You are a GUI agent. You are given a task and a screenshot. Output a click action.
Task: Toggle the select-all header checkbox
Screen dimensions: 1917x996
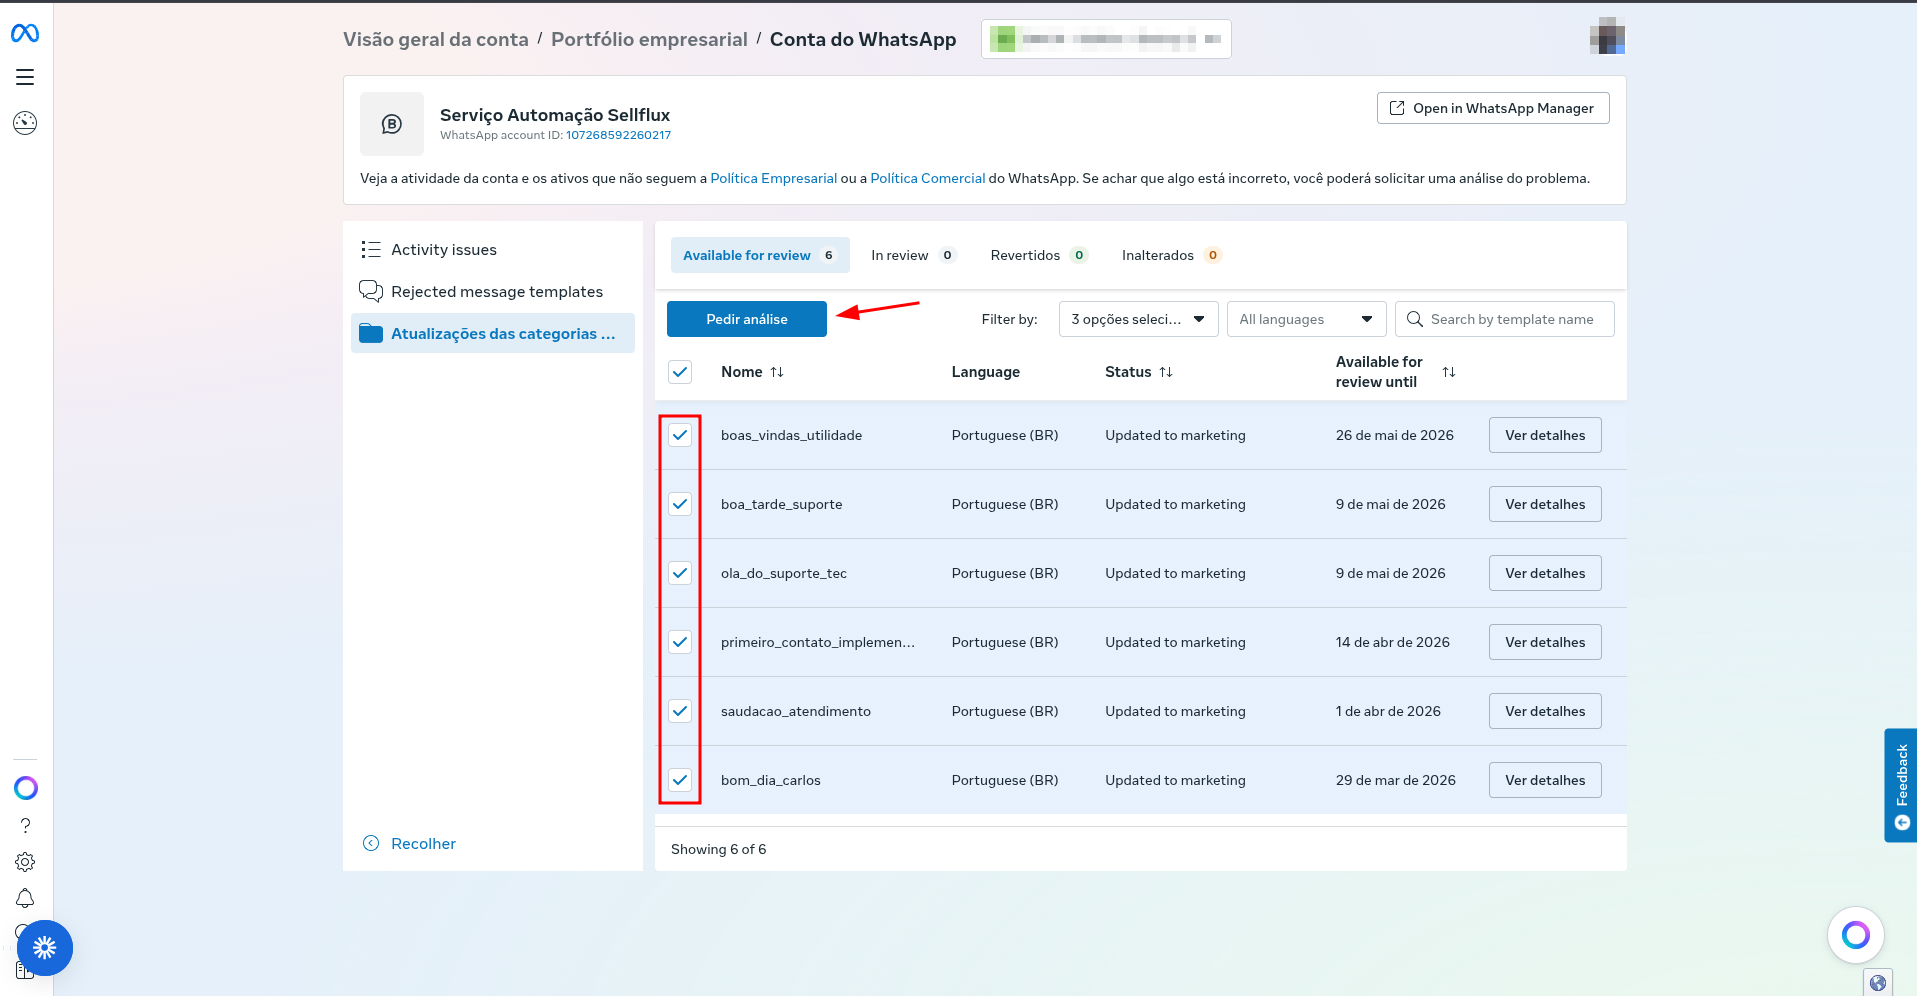click(x=680, y=372)
